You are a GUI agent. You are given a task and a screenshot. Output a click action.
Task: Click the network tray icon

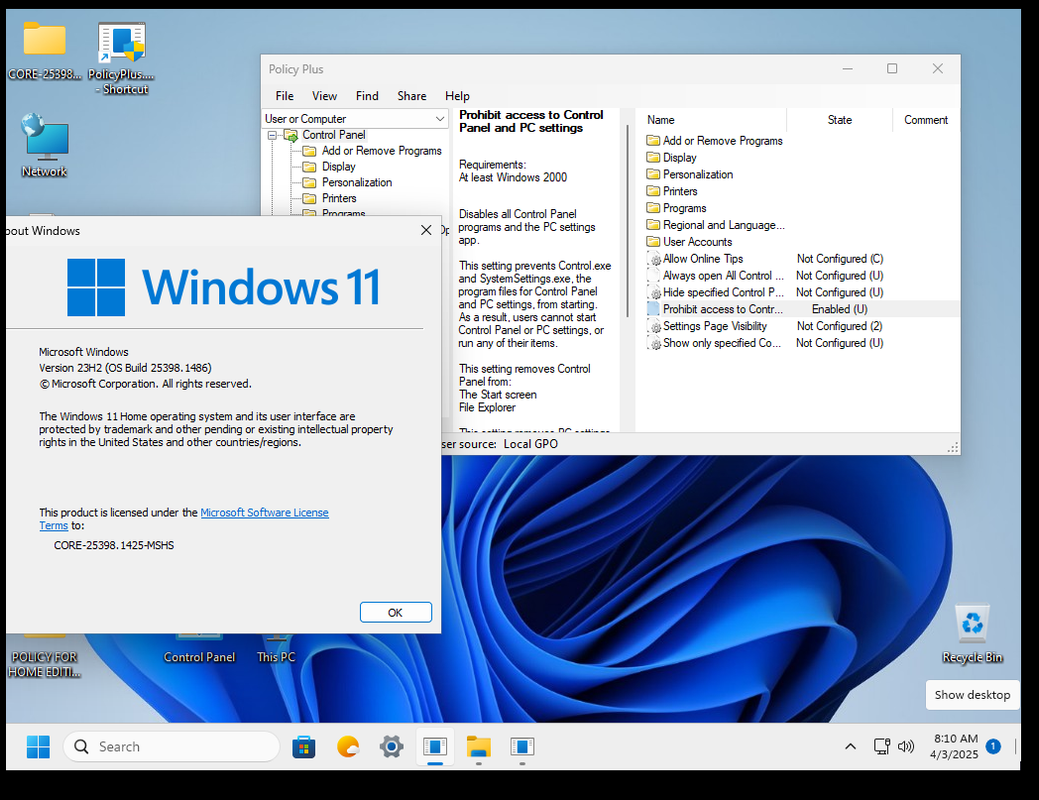(882, 747)
